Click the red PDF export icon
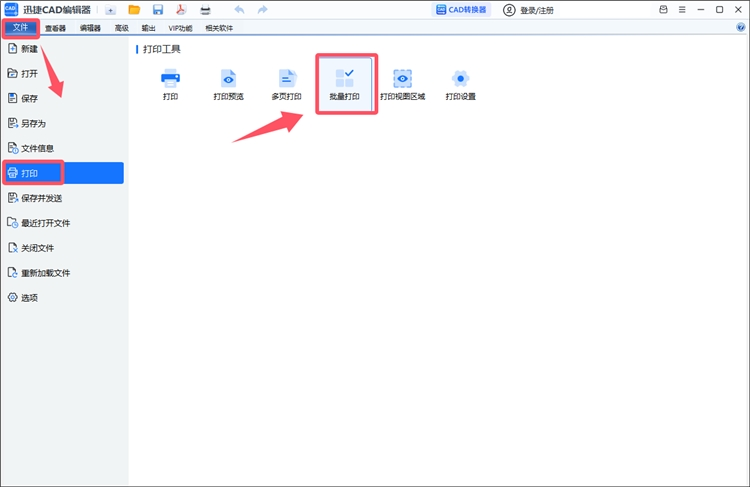This screenshot has height=487, width=750. point(182,10)
